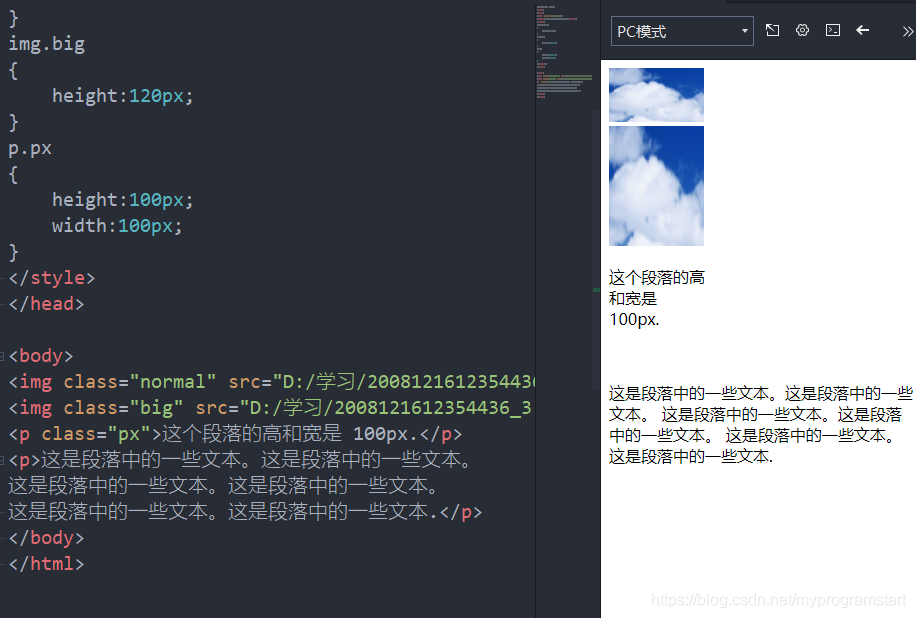
Task: Open the console terminal icon in preview toolbar
Action: click(833, 30)
